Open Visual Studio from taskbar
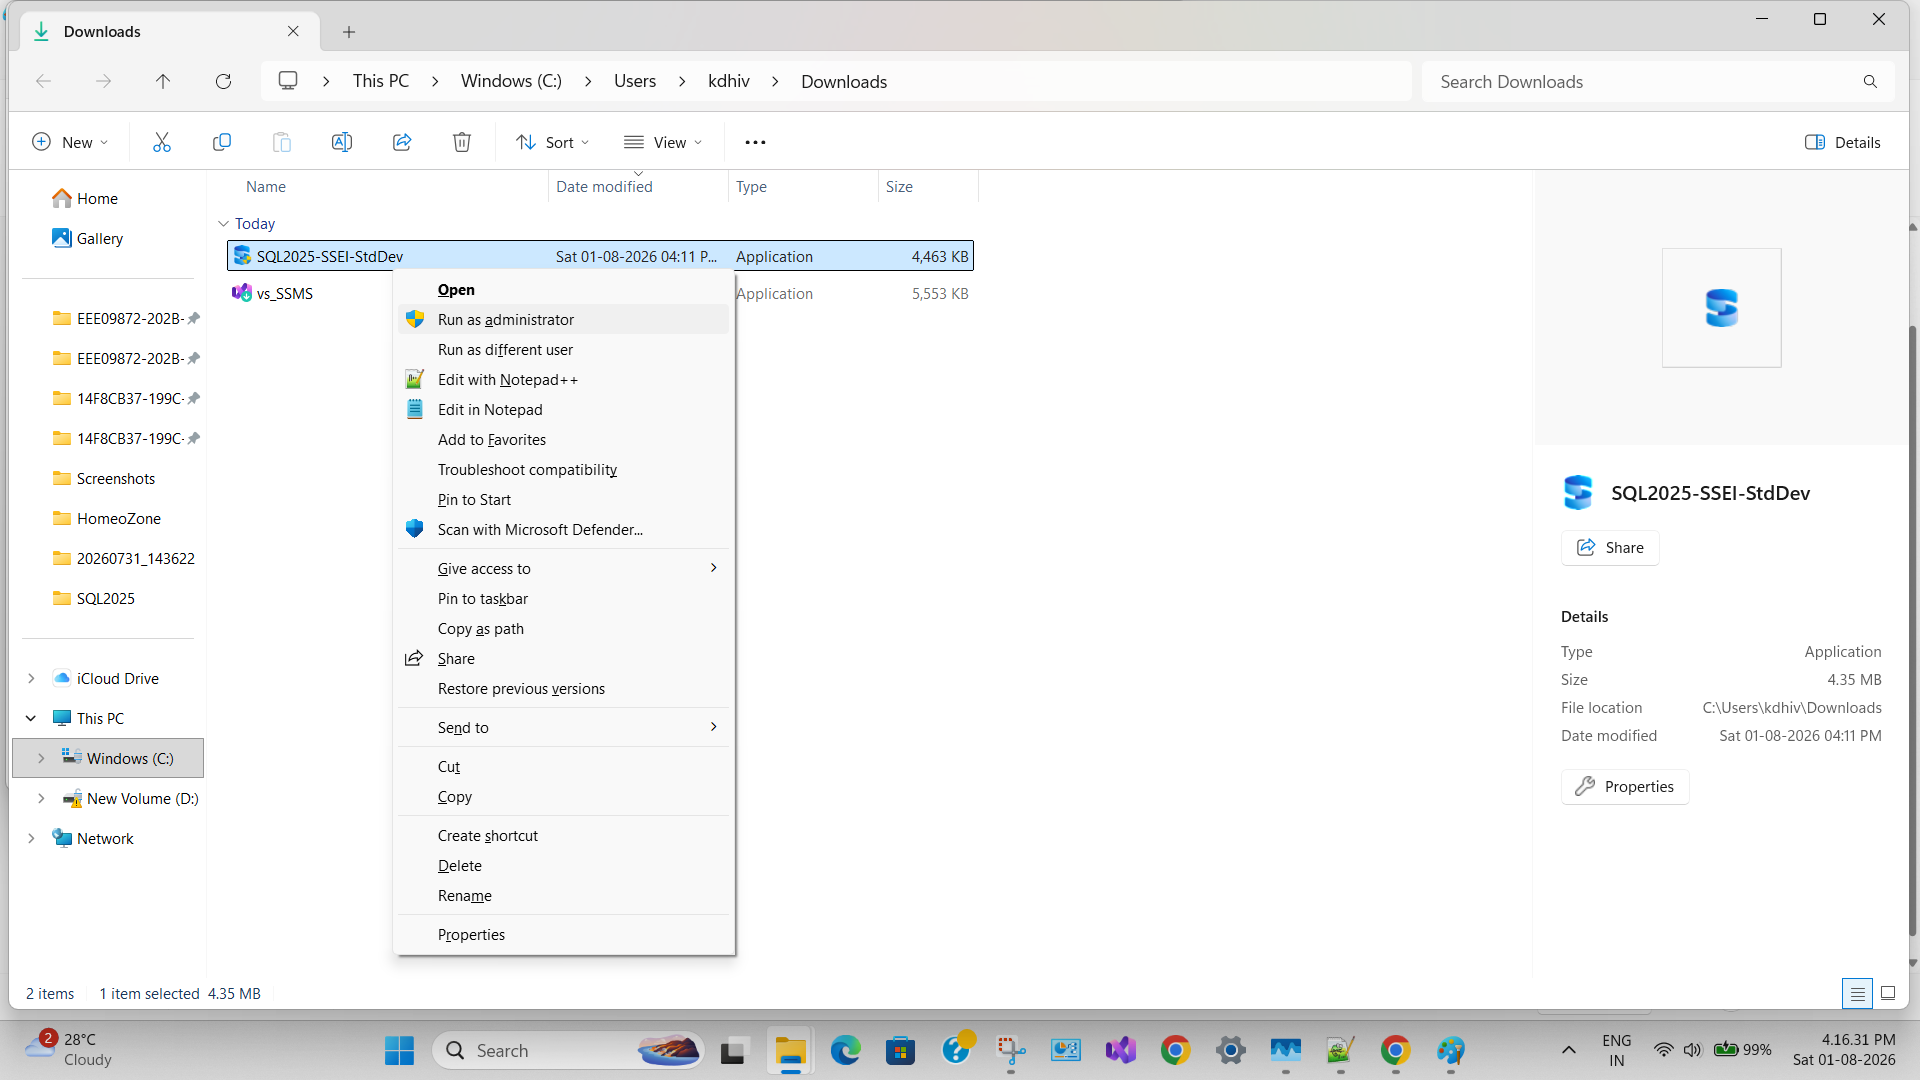The height and width of the screenshot is (1080, 1920). 1121,1051
